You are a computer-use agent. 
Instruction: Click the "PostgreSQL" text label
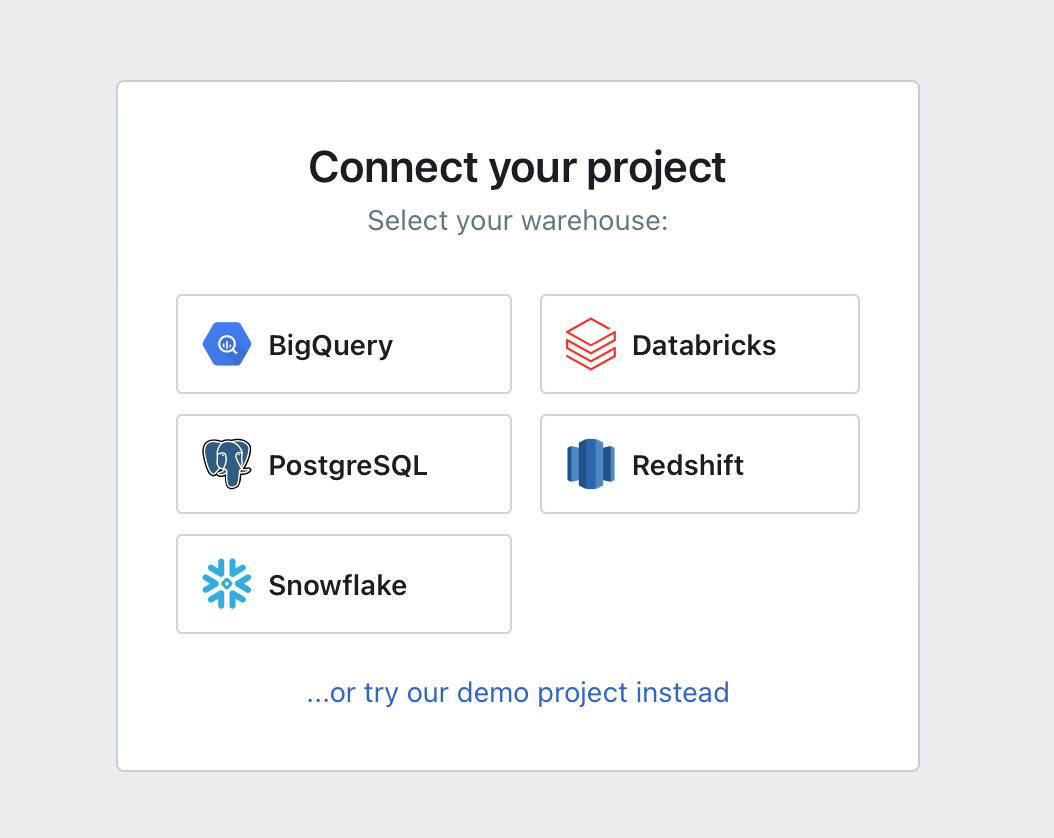click(348, 466)
